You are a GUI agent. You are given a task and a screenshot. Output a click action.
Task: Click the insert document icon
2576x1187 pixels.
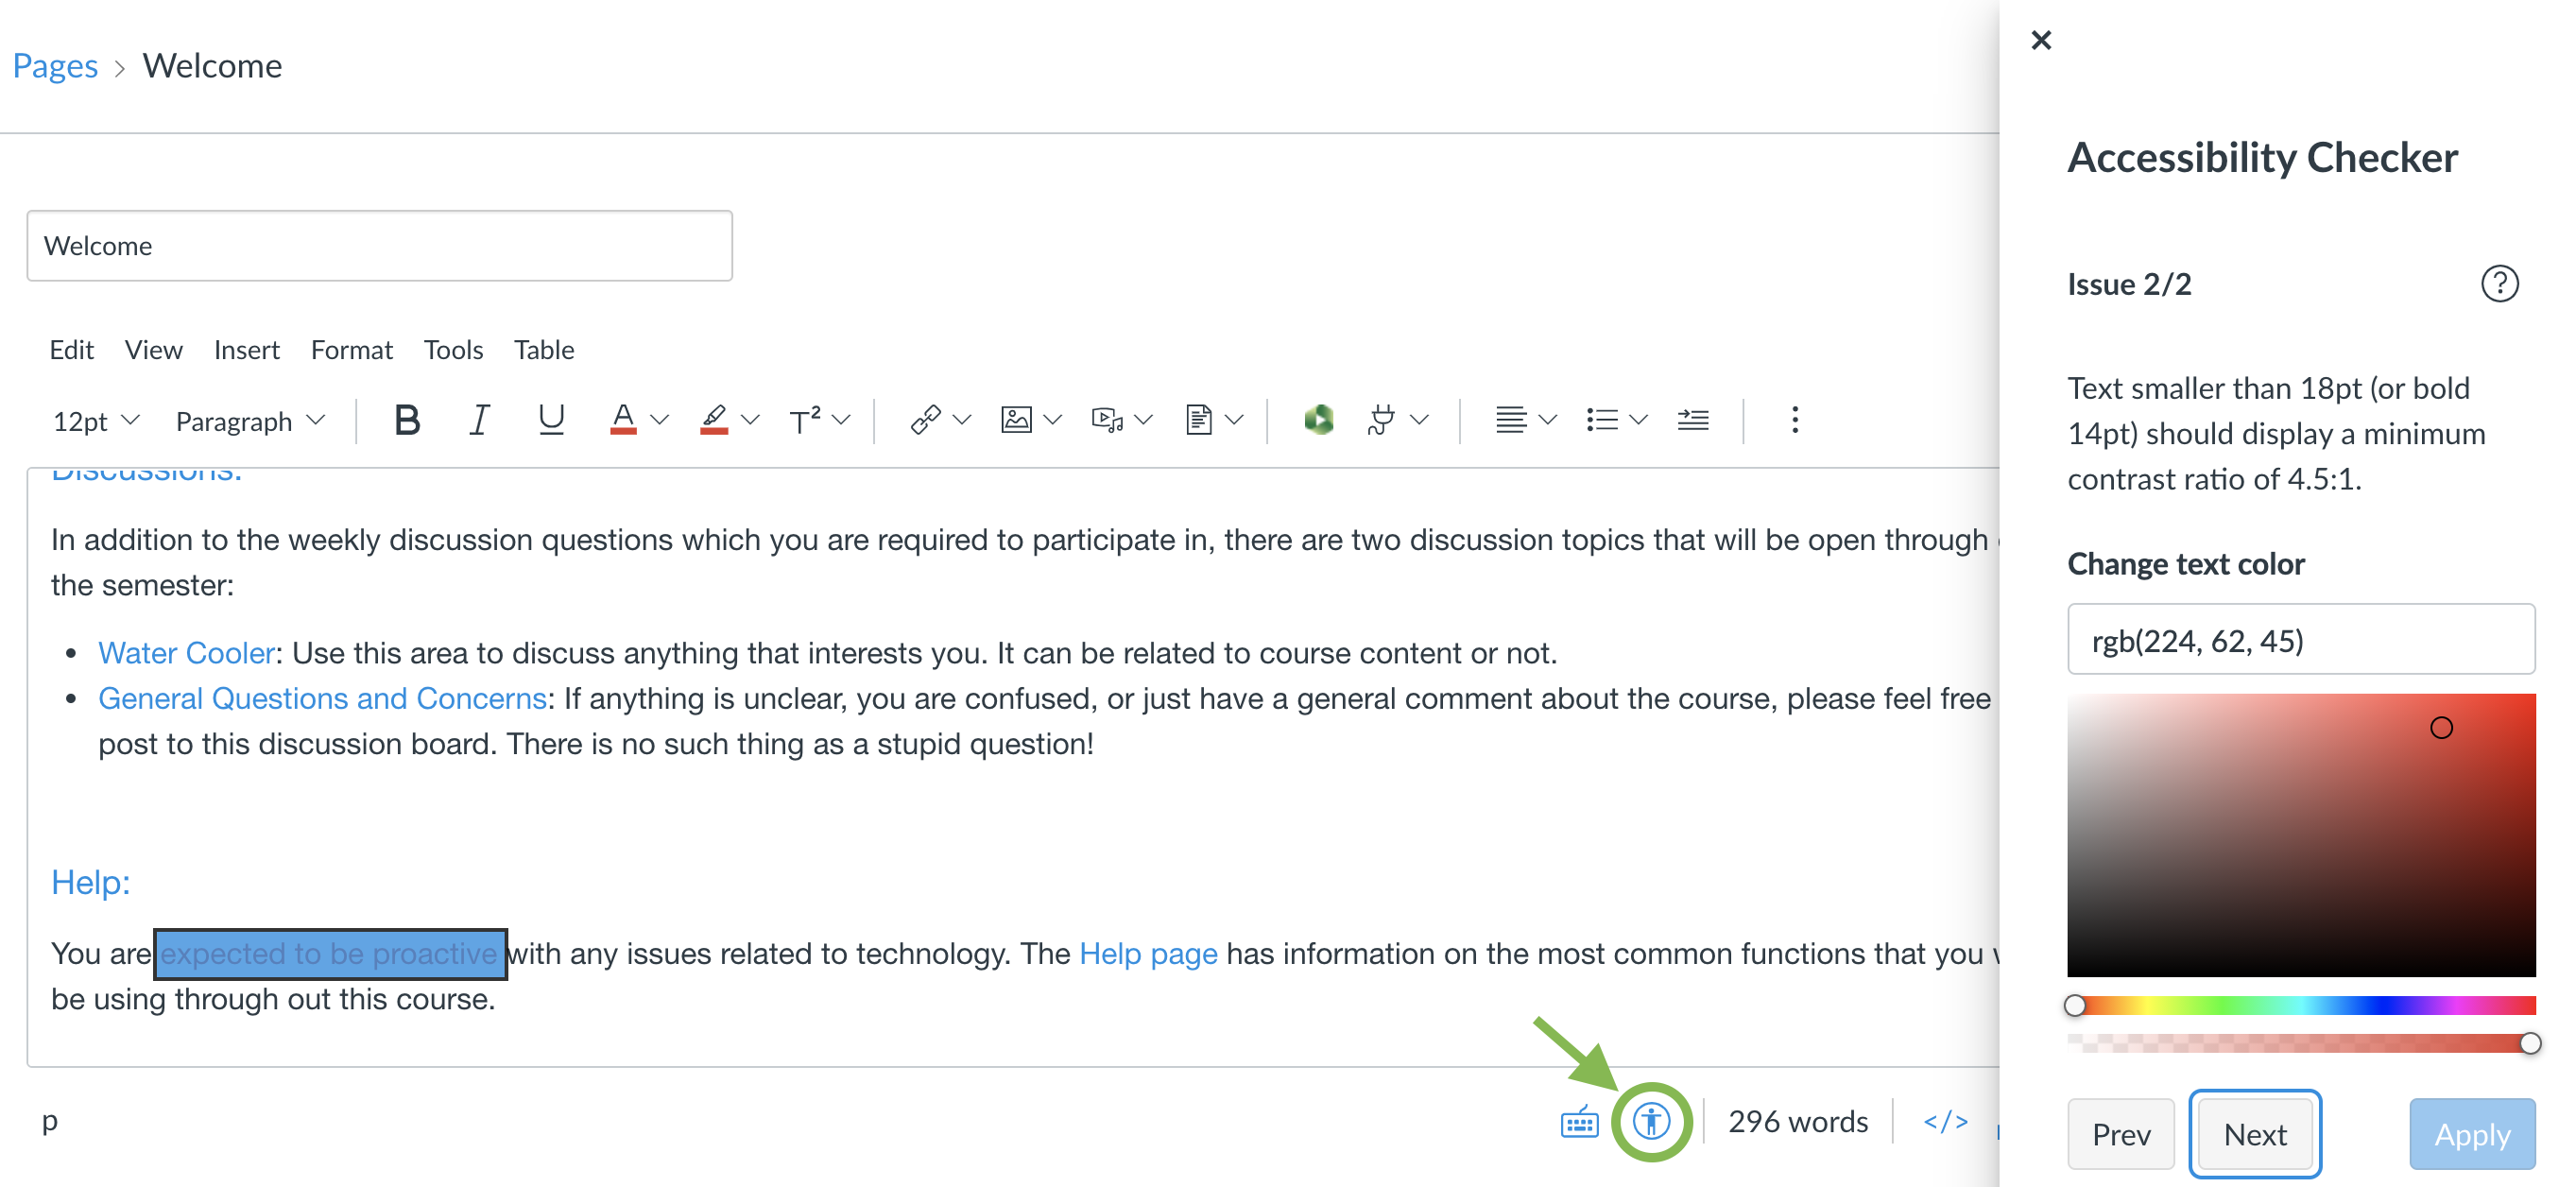click(1198, 420)
